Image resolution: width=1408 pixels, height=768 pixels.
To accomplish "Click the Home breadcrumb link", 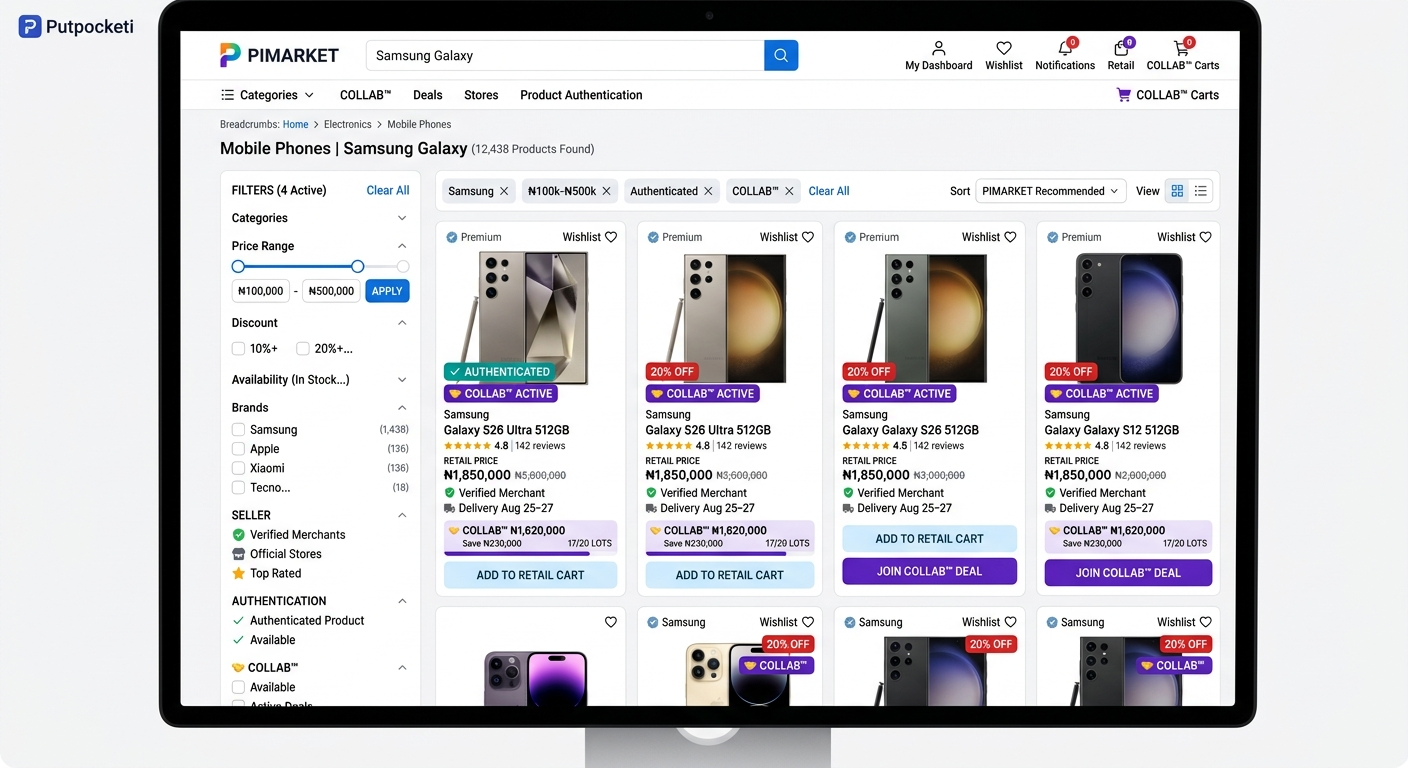I will (295, 125).
